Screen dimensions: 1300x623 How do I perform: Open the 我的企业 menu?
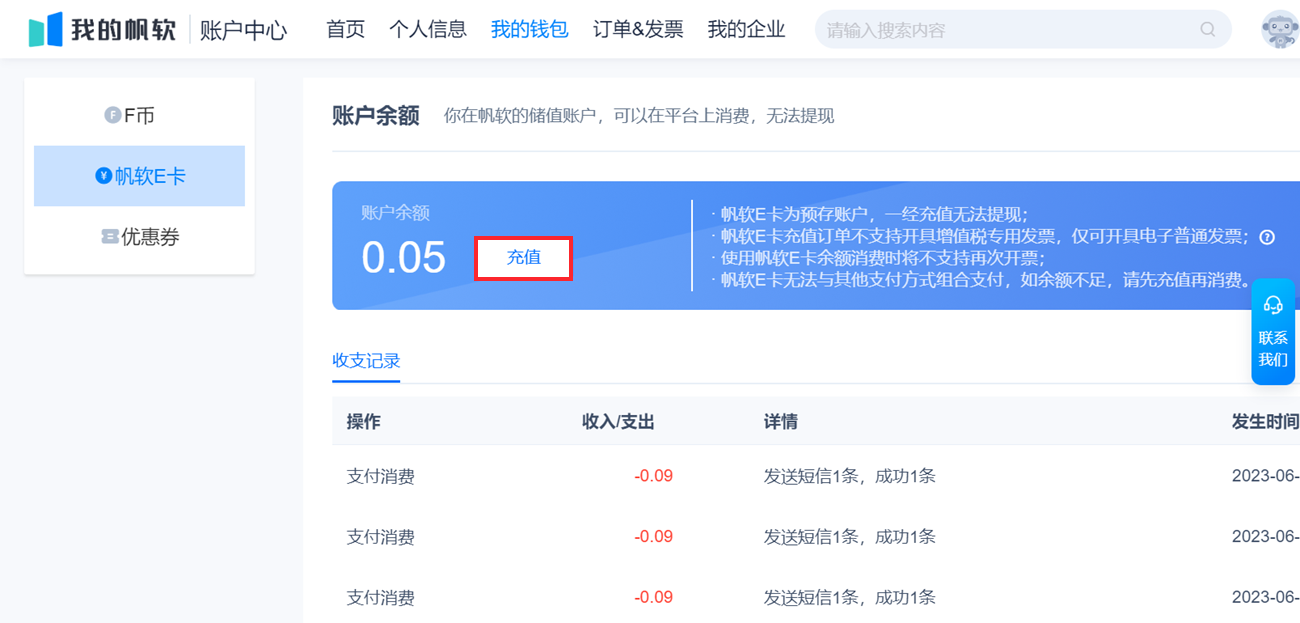[746, 29]
